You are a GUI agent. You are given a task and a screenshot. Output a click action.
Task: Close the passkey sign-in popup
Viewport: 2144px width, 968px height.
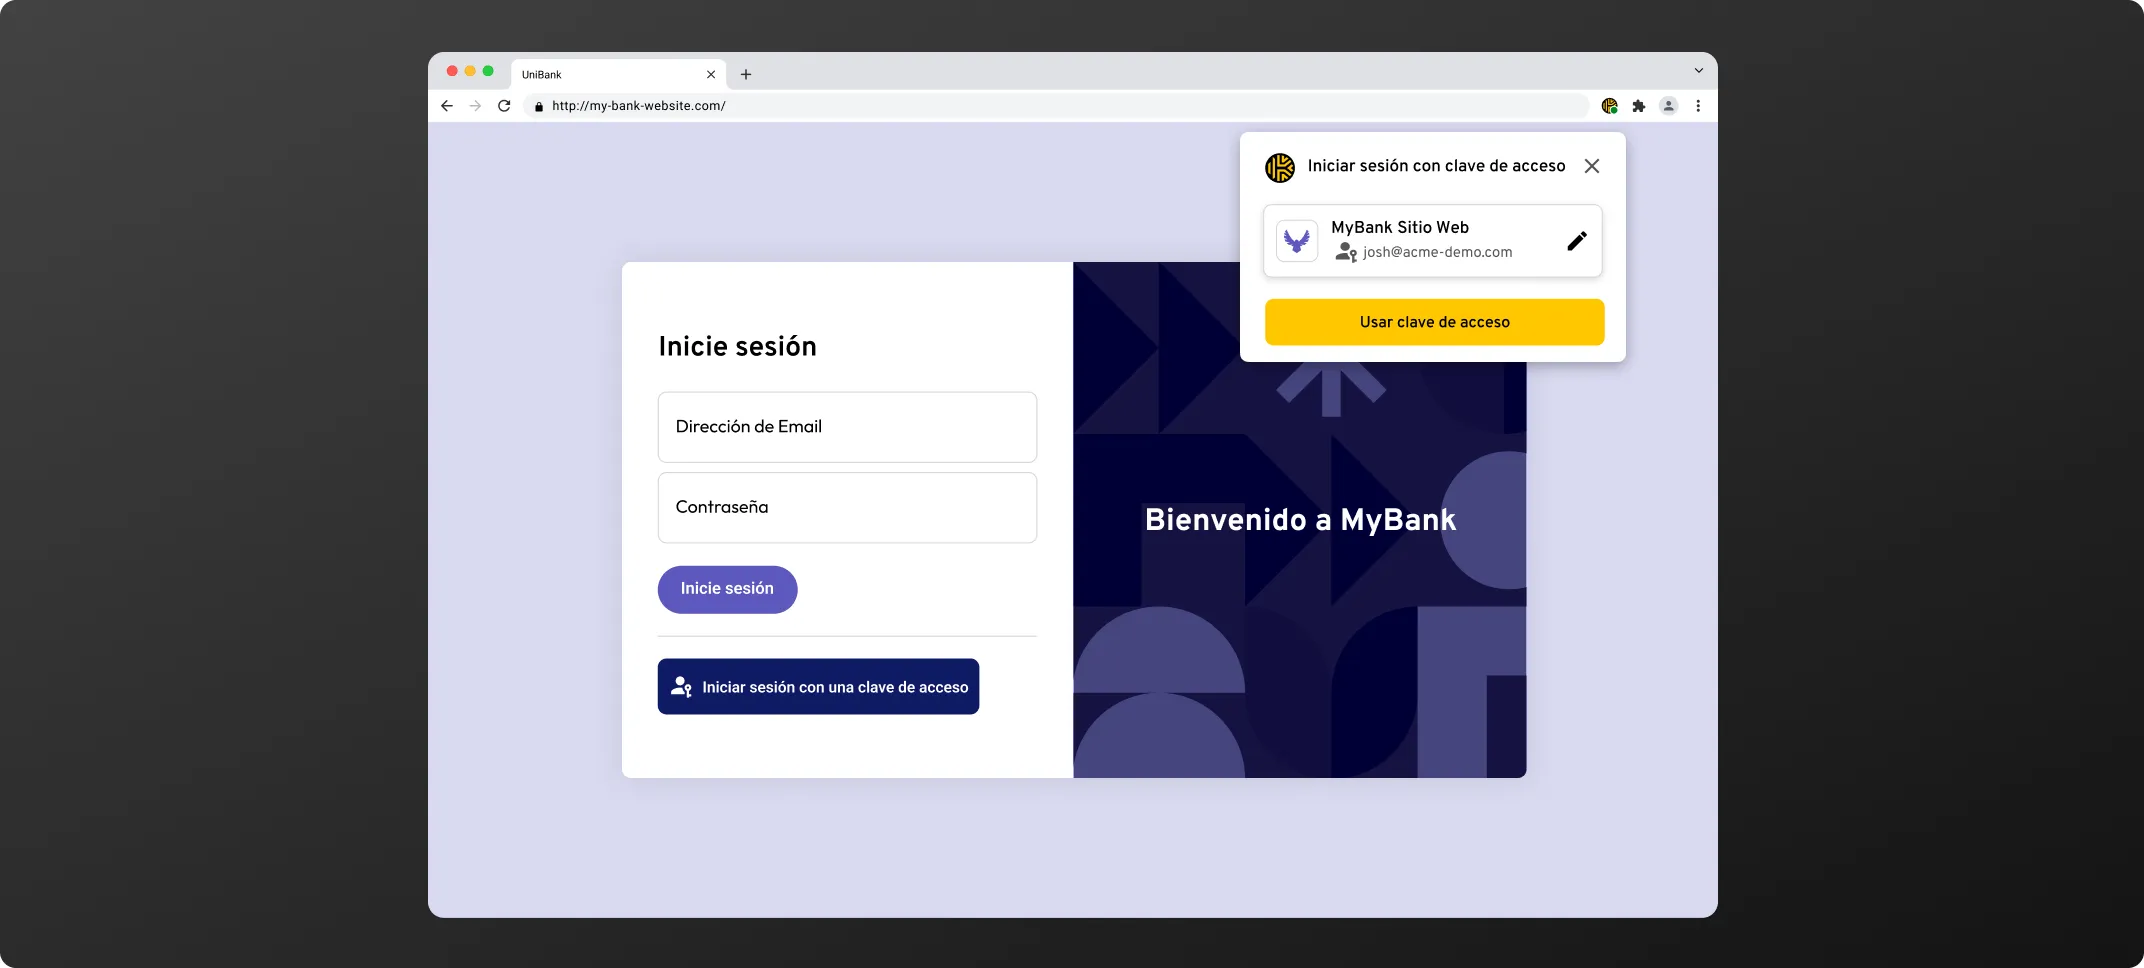pos(1592,166)
